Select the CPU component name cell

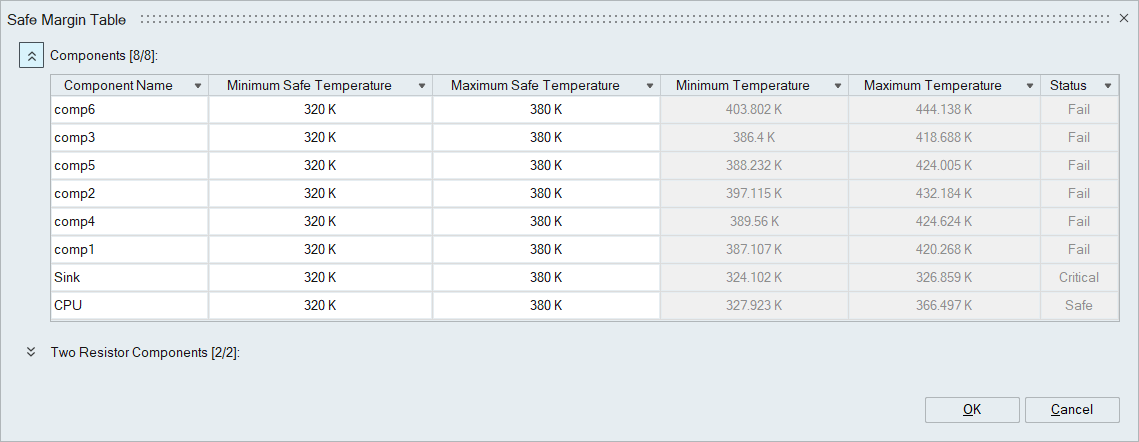[x=129, y=305]
